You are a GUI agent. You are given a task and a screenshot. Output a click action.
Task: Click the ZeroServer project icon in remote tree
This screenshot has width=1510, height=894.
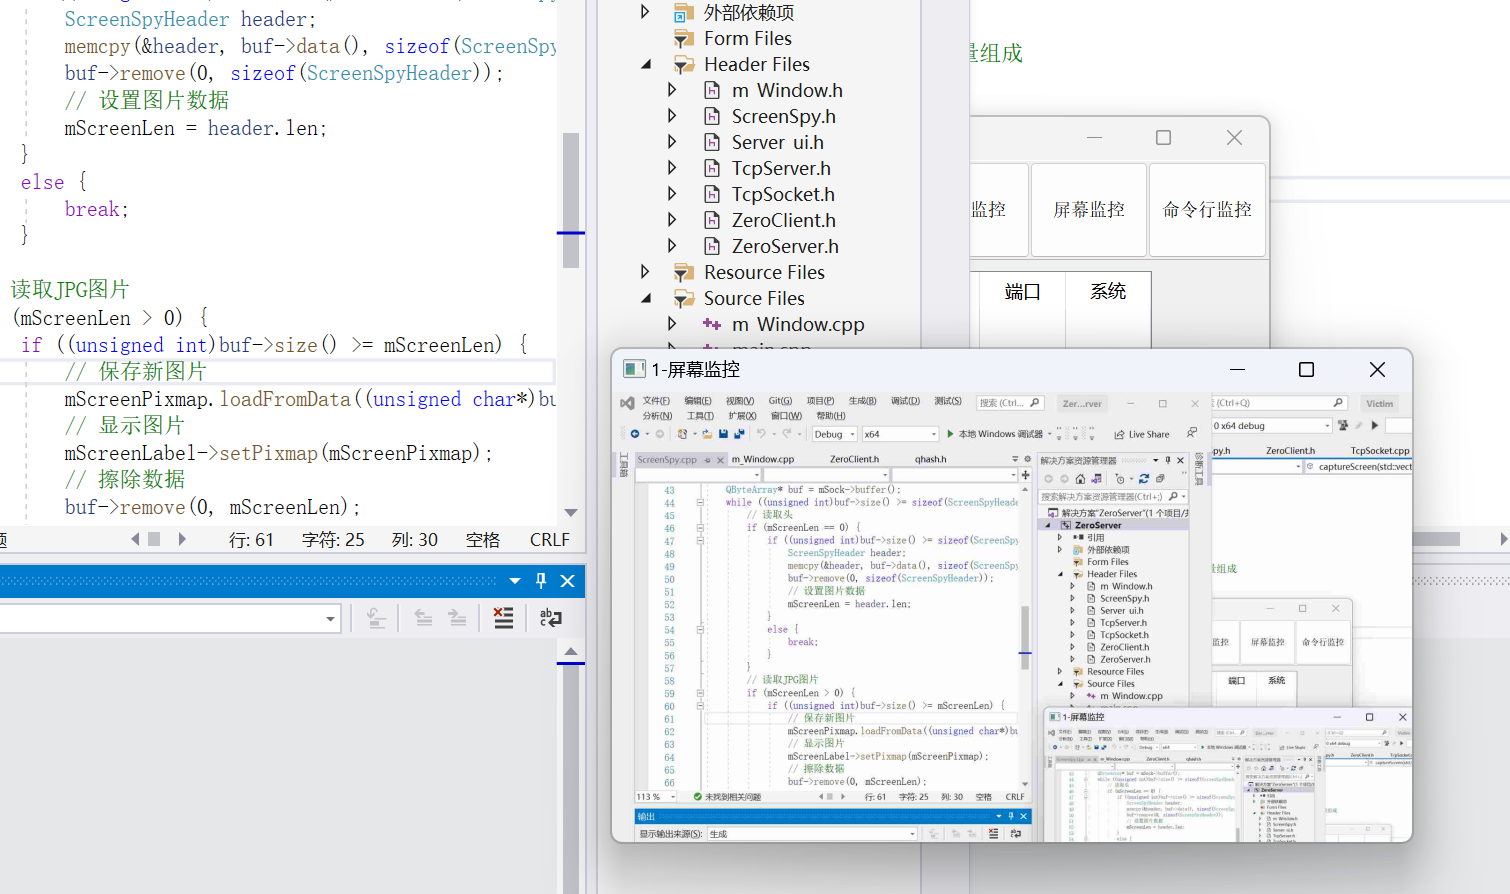point(1066,525)
